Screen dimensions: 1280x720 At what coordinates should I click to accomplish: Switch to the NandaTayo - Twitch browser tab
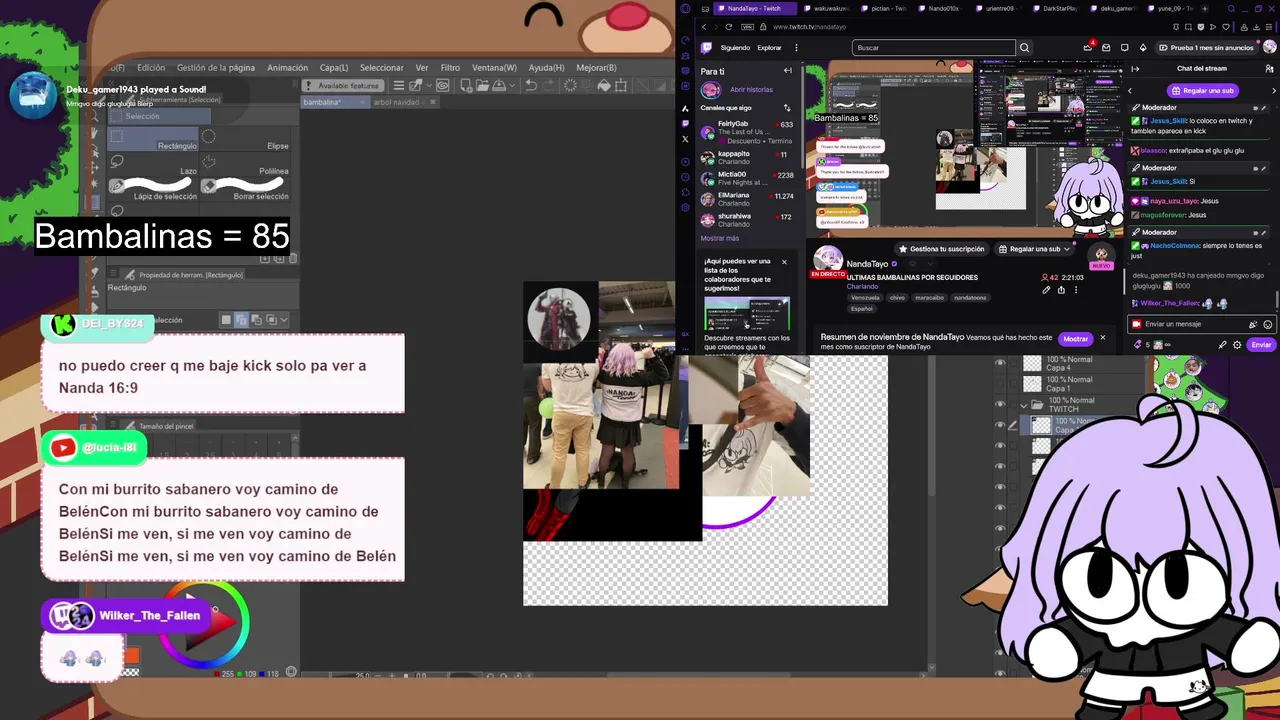pyautogui.click(x=755, y=8)
